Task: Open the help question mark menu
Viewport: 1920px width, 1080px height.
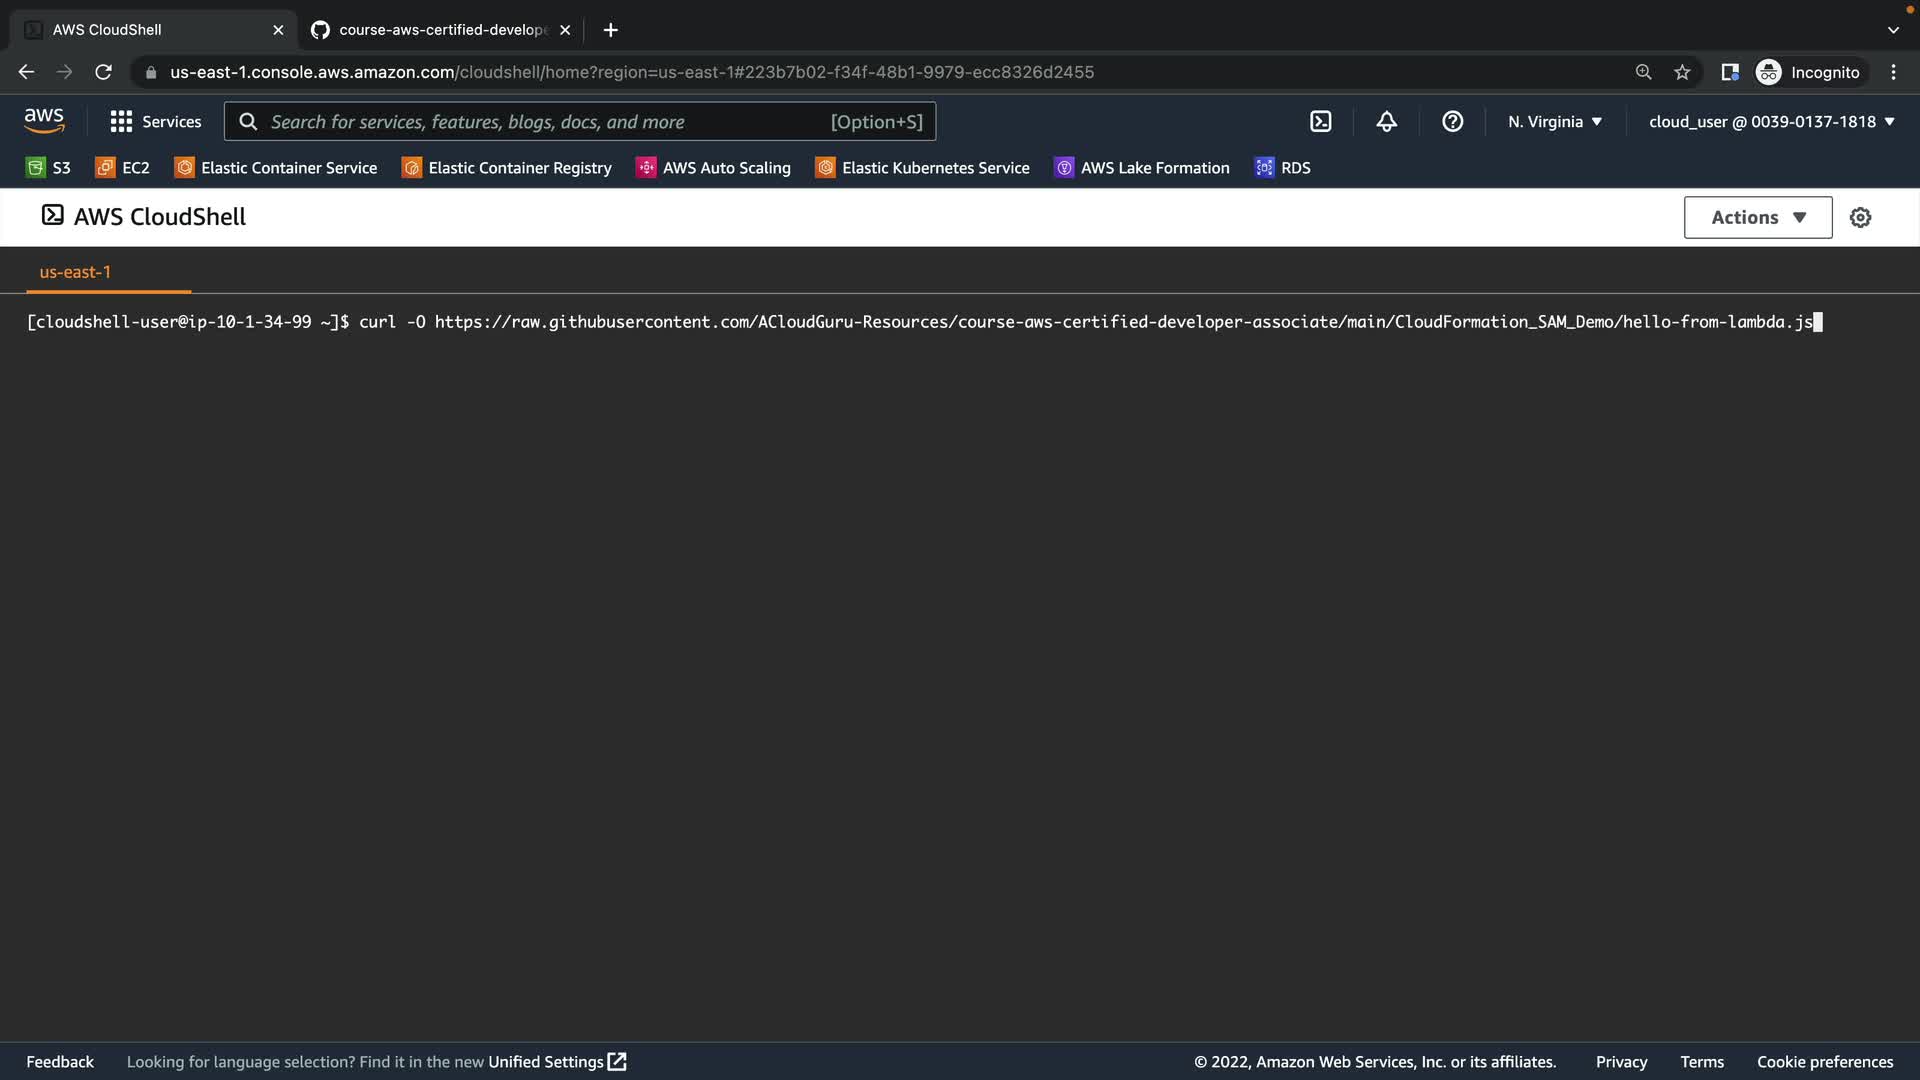Action: [1452, 122]
